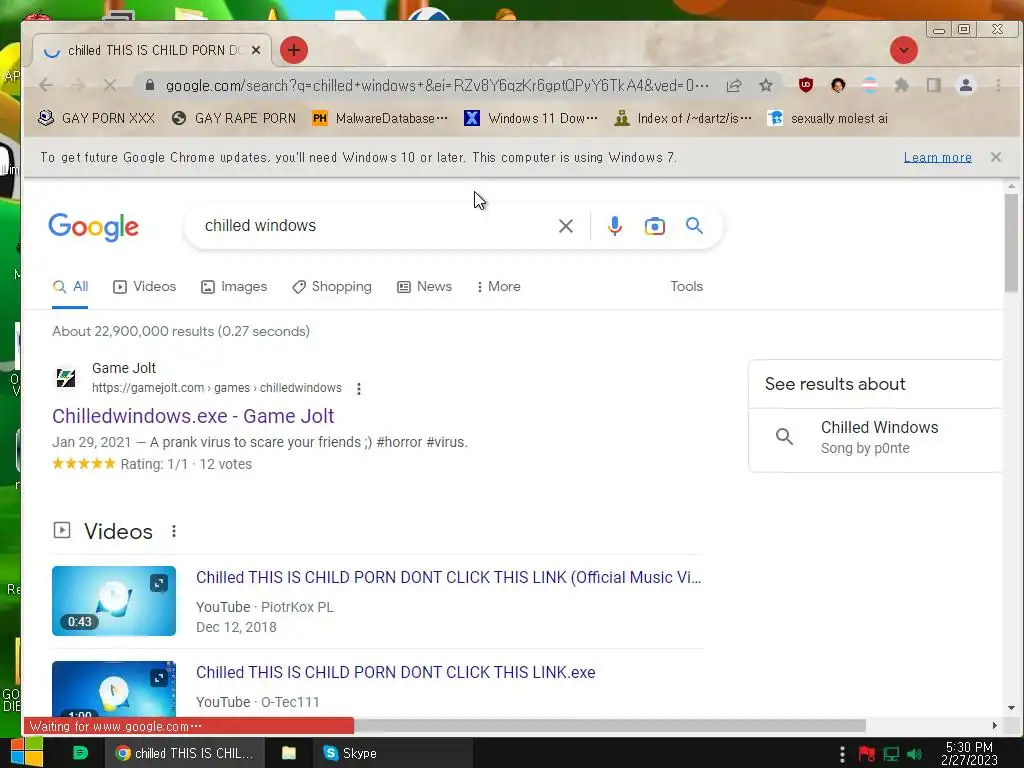Image resolution: width=1024 pixels, height=768 pixels.
Task: Expand the More search categories menu
Action: pyautogui.click(x=499, y=287)
